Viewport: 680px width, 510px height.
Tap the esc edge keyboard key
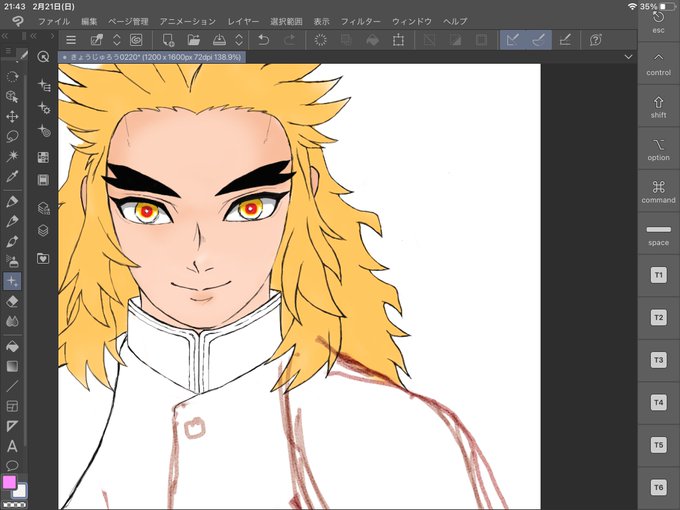(658, 23)
